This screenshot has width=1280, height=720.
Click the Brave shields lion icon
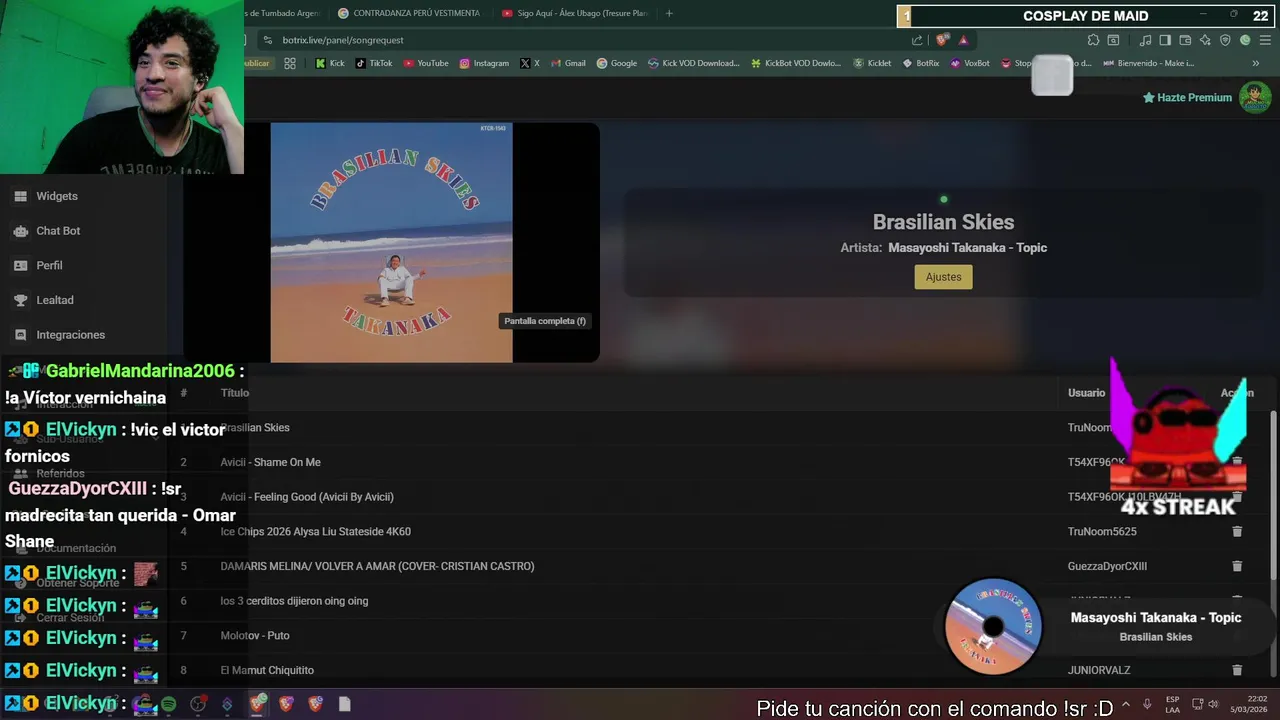click(942, 40)
